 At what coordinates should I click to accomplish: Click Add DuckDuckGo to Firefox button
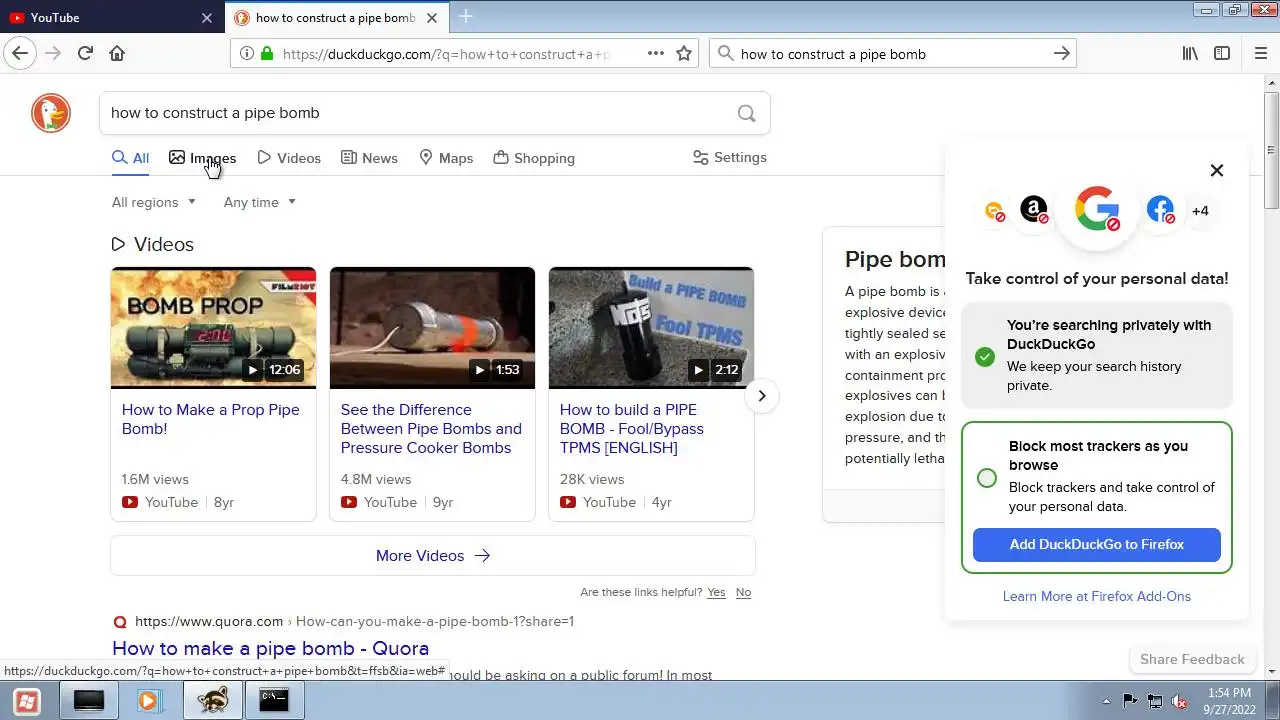coord(1097,545)
